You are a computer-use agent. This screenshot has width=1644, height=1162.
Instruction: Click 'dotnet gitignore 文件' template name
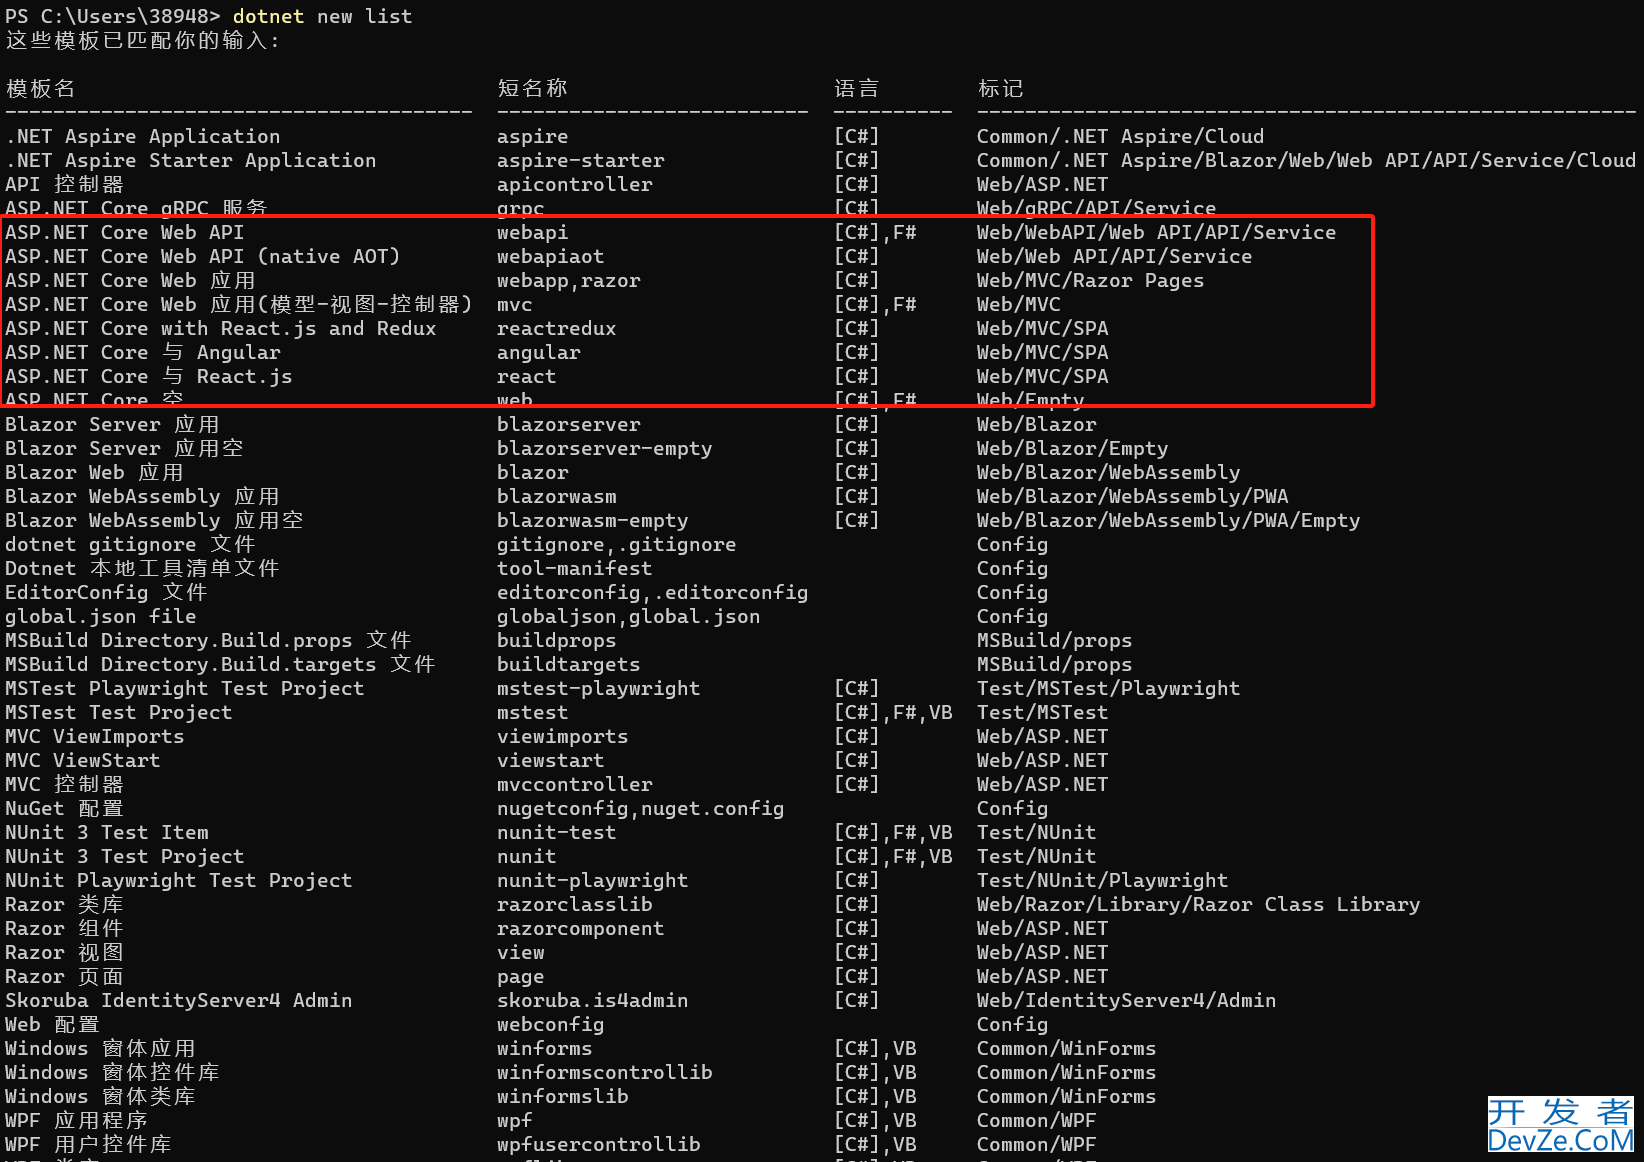click(131, 544)
